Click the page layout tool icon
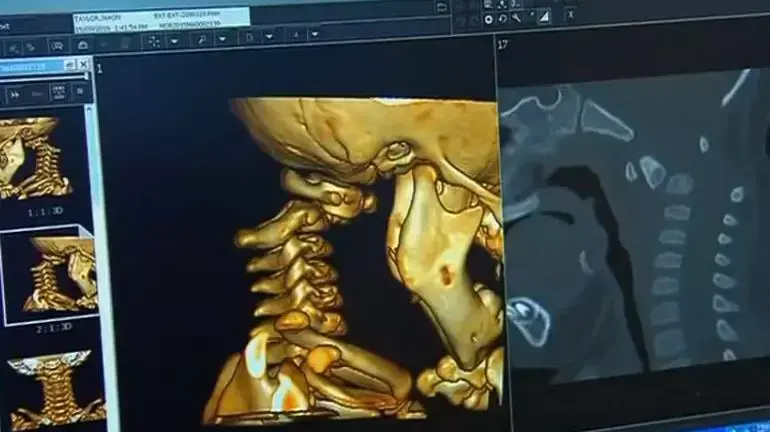 tap(249, 37)
